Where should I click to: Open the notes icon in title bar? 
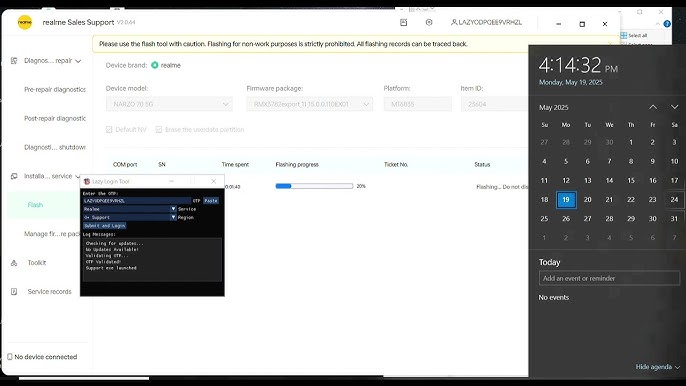(x=403, y=22)
